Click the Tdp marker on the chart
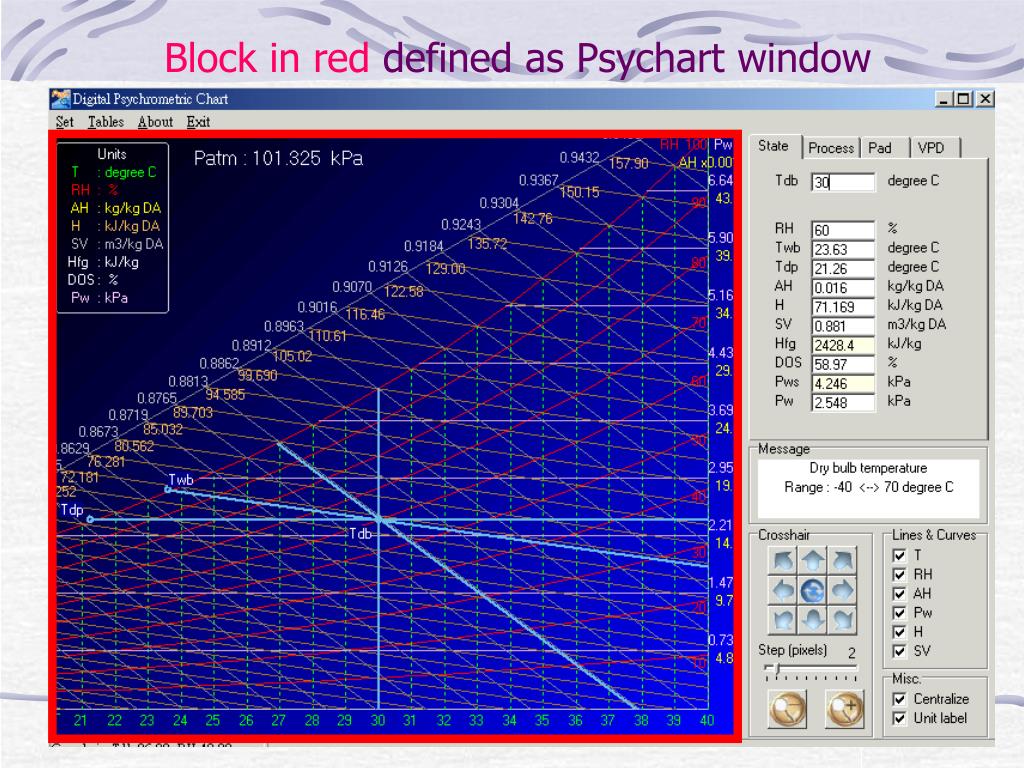Image resolution: width=1024 pixels, height=768 pixels. 90,519
